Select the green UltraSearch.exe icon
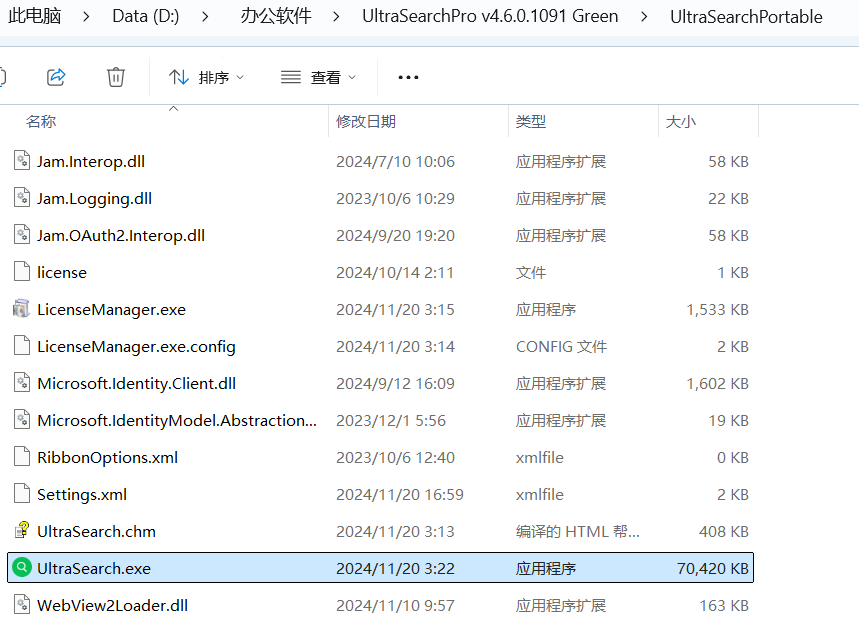Screen dimensions: 859x623 22,567
